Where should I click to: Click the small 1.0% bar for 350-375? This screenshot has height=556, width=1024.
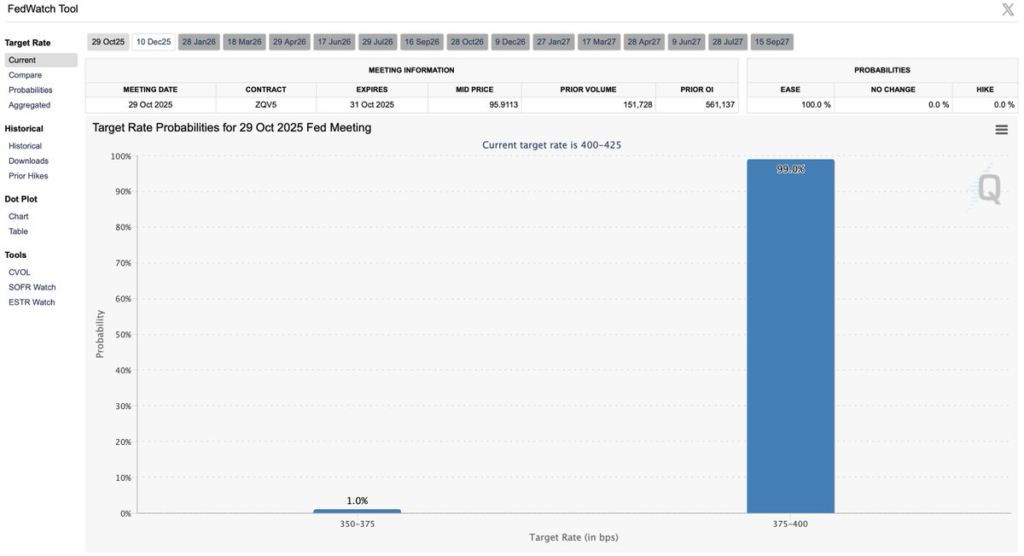[x=357, y=511]
